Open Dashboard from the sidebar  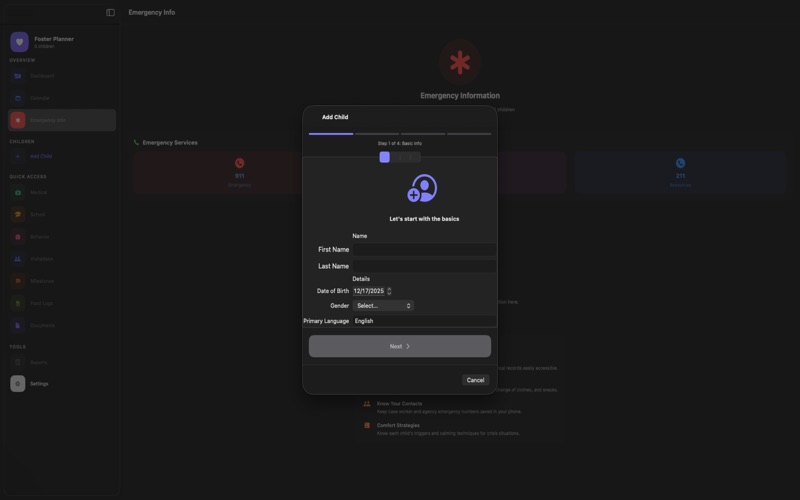click(61, 76)
